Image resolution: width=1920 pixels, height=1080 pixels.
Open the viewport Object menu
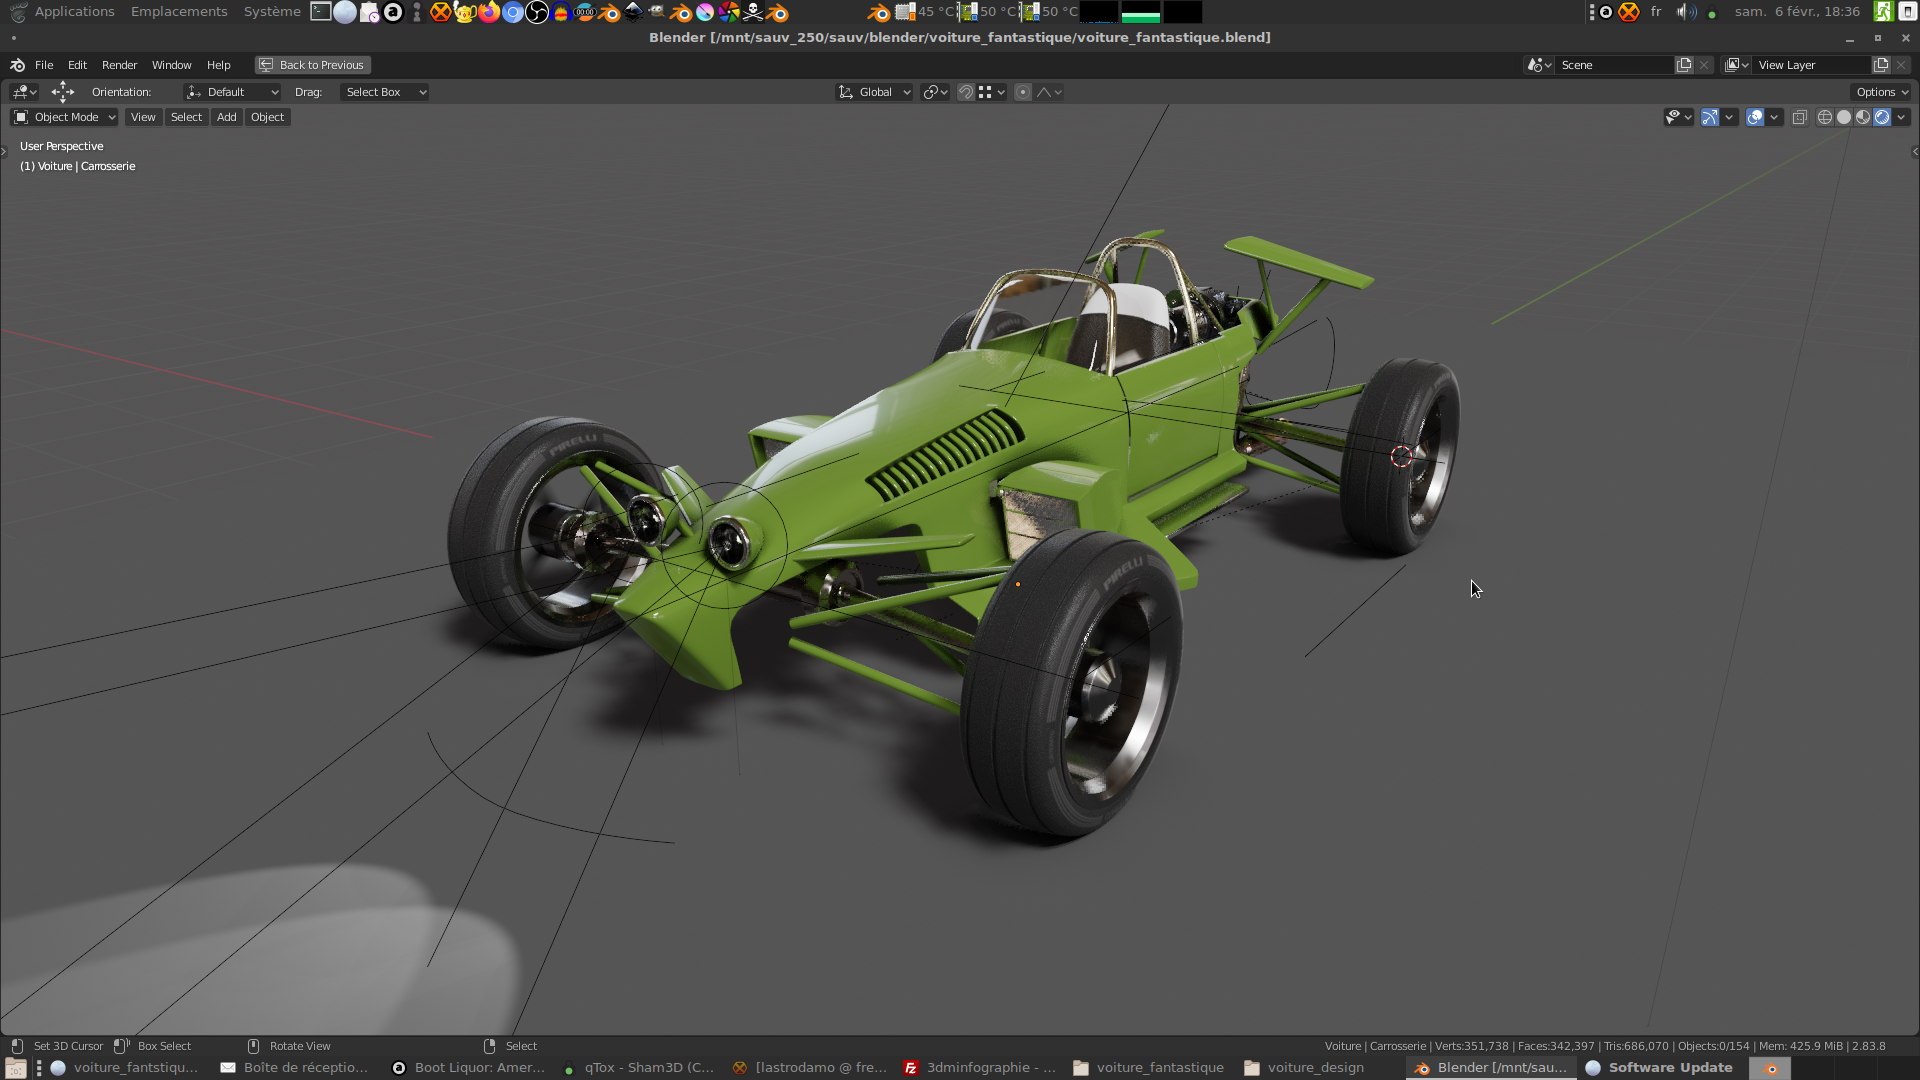point(267,117)
